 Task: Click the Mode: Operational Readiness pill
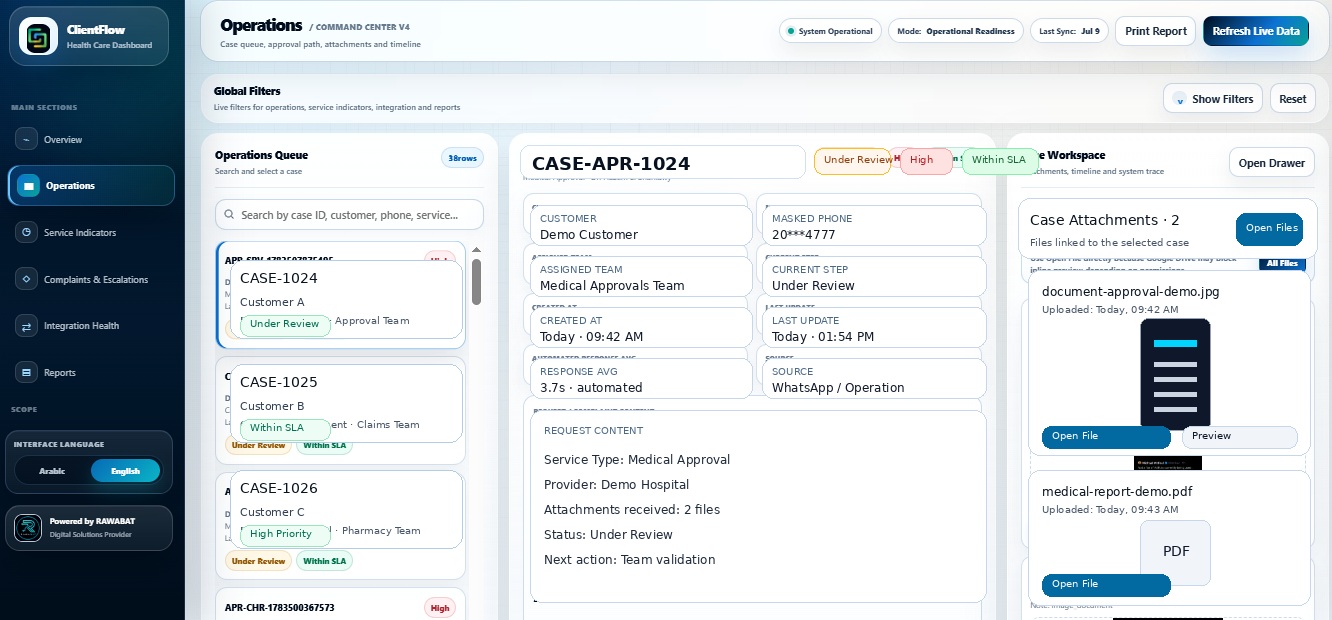[x=956, y=31]
